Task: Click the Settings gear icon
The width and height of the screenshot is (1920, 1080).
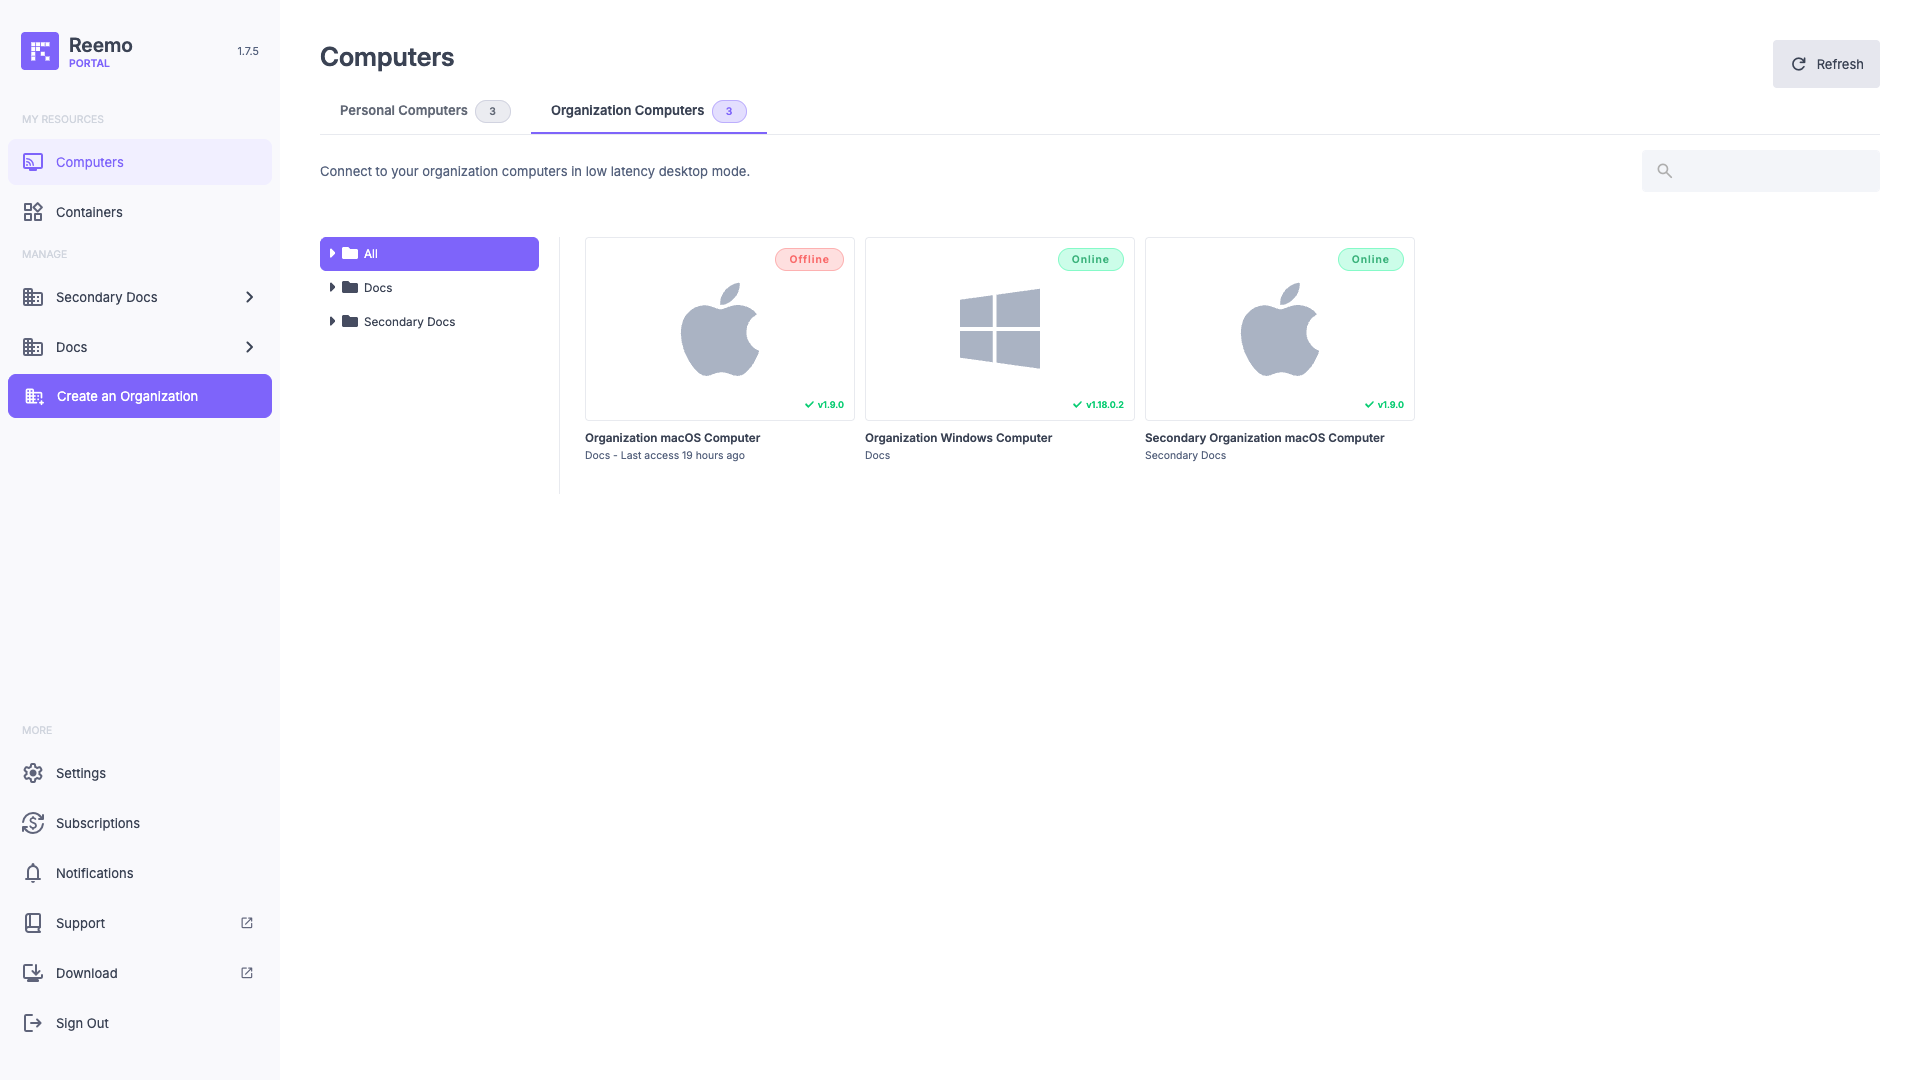Action: [x=33, y=773]
